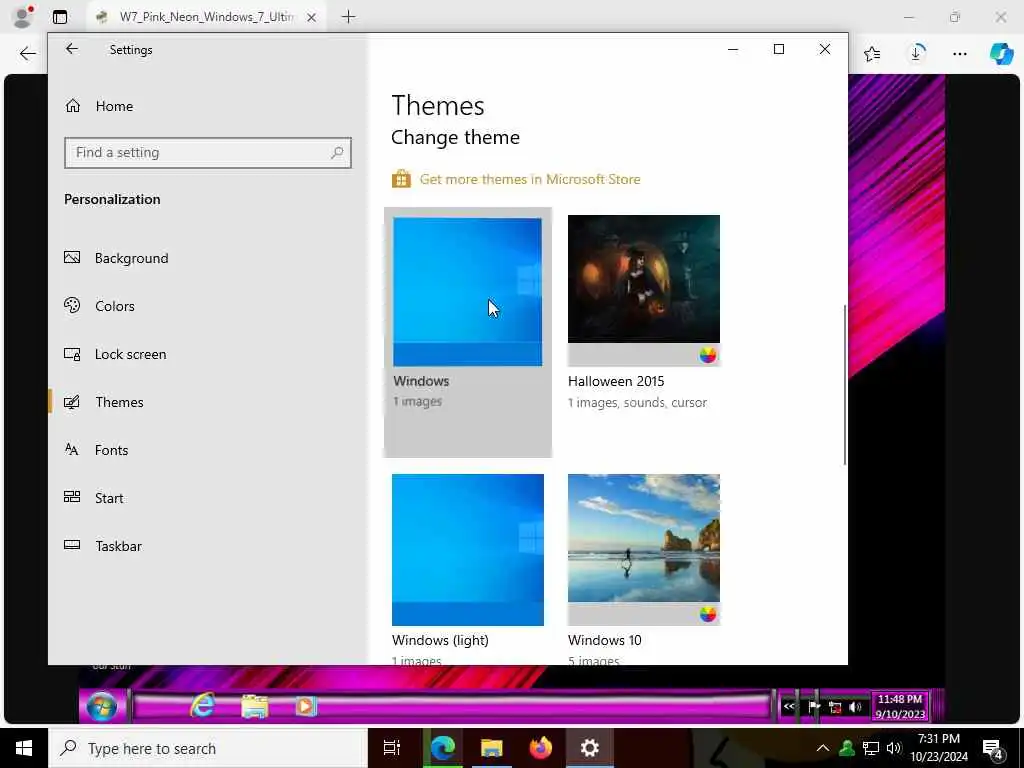Open Edge favorites star icon

click(872, 54)
